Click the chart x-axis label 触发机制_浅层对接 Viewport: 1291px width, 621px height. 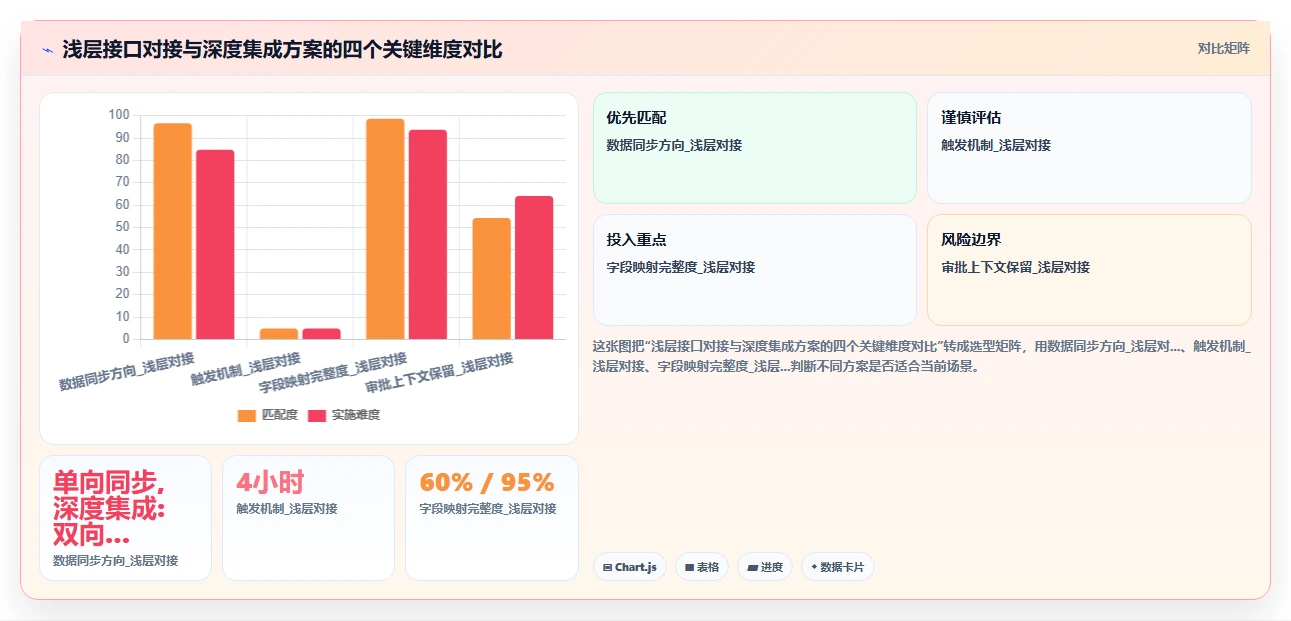246,369
